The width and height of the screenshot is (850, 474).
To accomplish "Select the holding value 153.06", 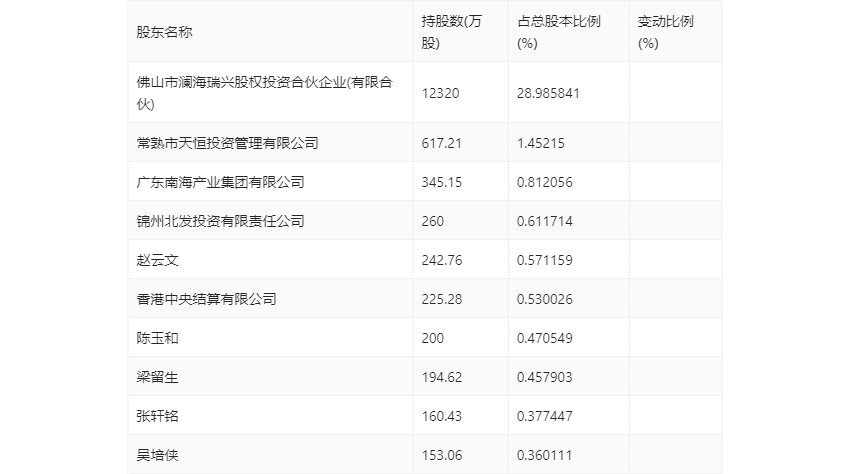I will click(441, 455).
